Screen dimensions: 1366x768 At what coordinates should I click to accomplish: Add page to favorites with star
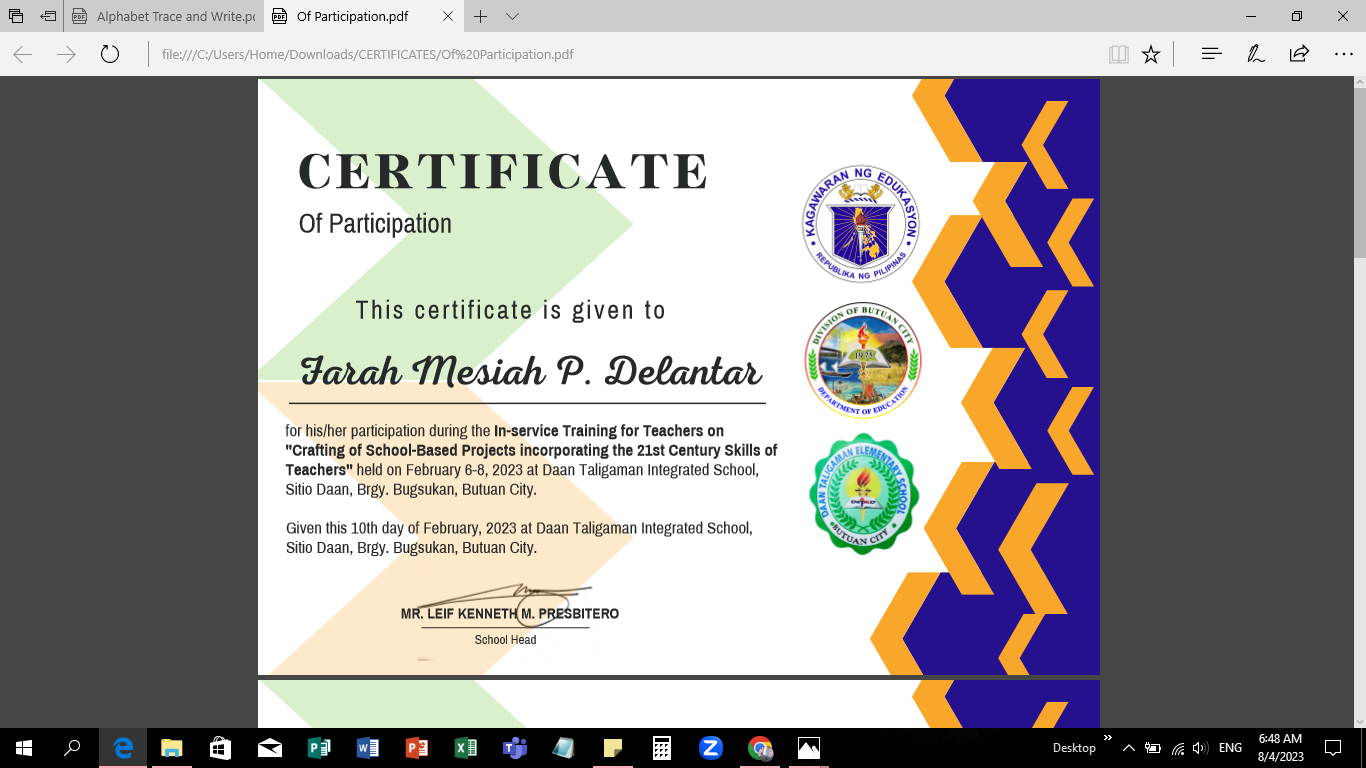click(x=1151, y=54)
